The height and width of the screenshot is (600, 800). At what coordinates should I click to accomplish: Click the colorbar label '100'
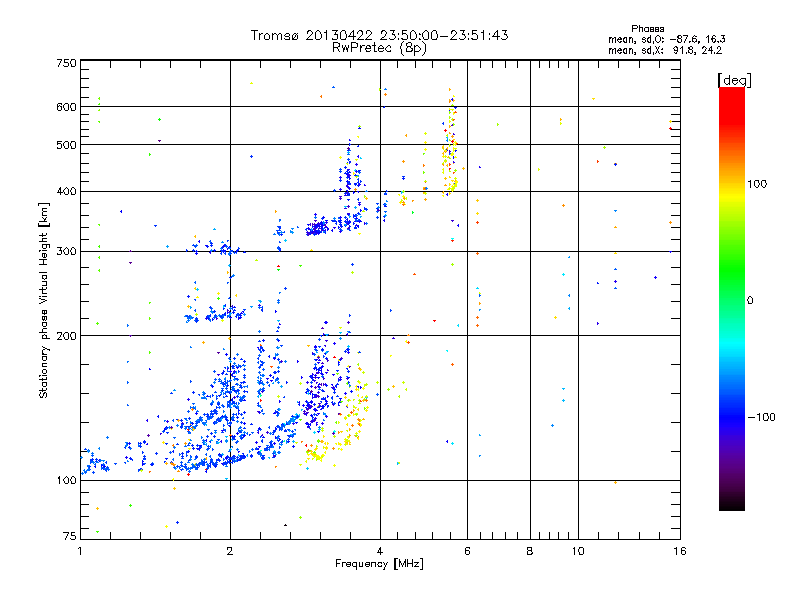tap(757, 184)
